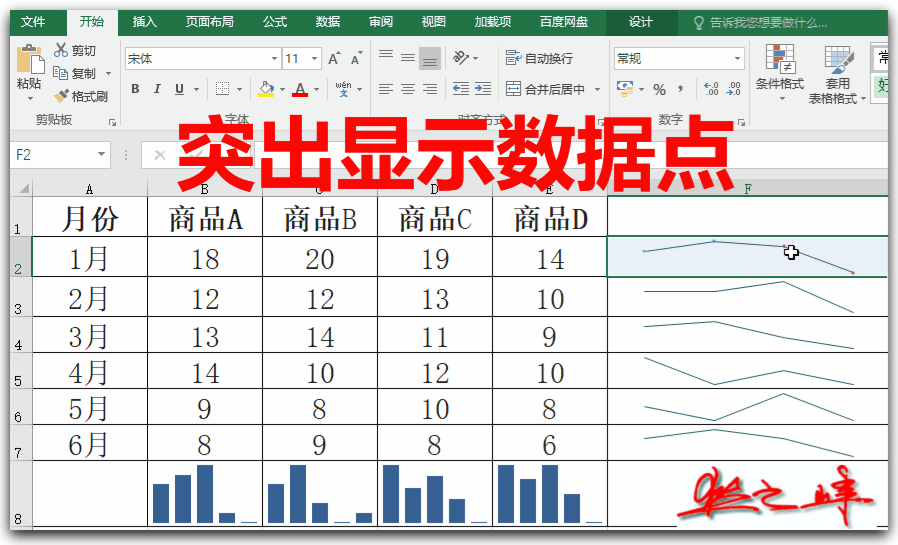Viewport: 898px width, 545px height.
Task: Set middle vertical alignment
Action: 408,57
